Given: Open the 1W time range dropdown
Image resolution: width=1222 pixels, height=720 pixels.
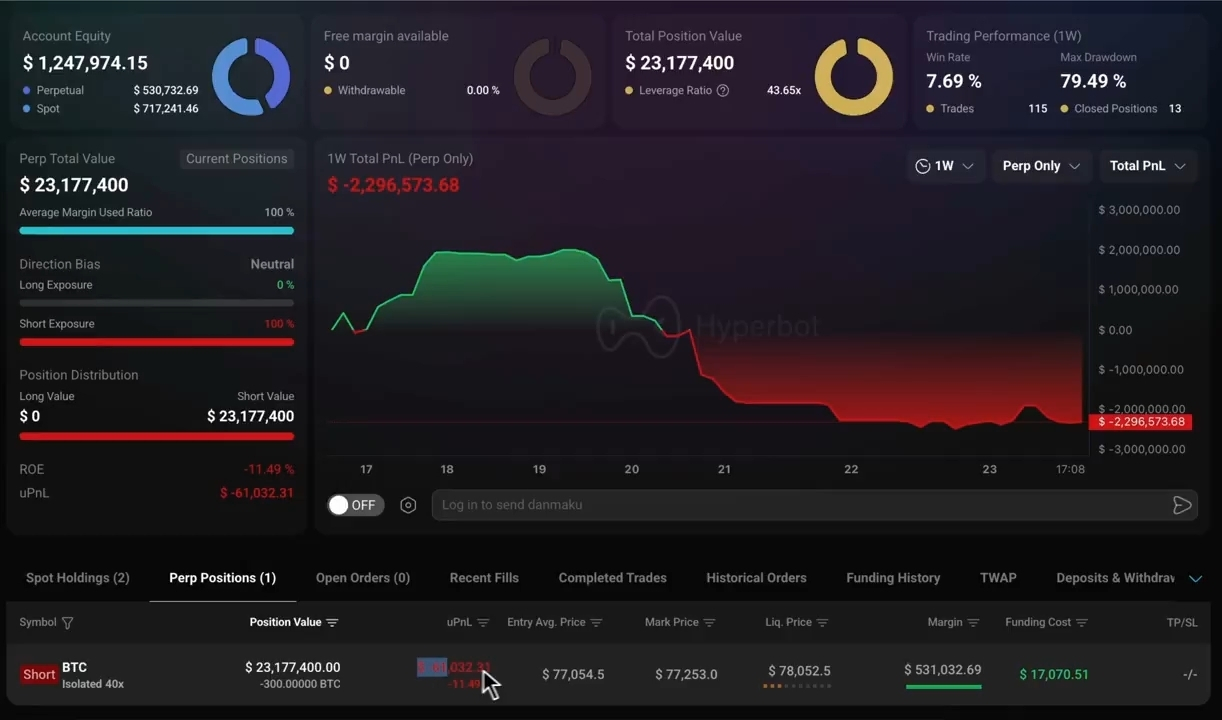Looking at the screenshot, I should pos(945,166).
